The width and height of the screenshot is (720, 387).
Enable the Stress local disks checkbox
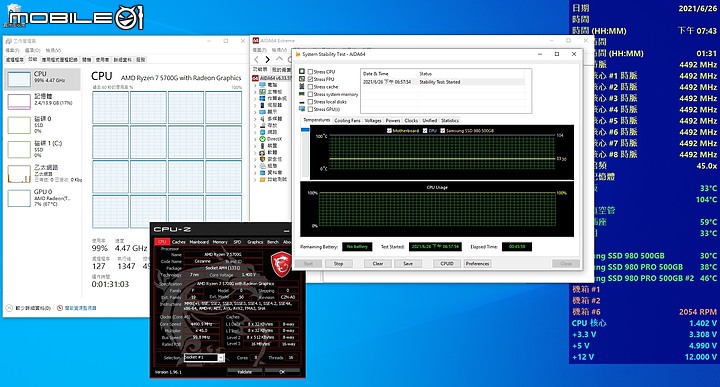pyautogui.click(x=310, y=102)
